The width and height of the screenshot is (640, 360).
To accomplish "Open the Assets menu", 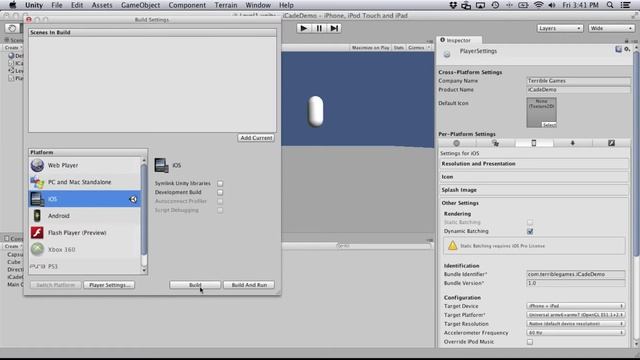I will pos(102,5).
